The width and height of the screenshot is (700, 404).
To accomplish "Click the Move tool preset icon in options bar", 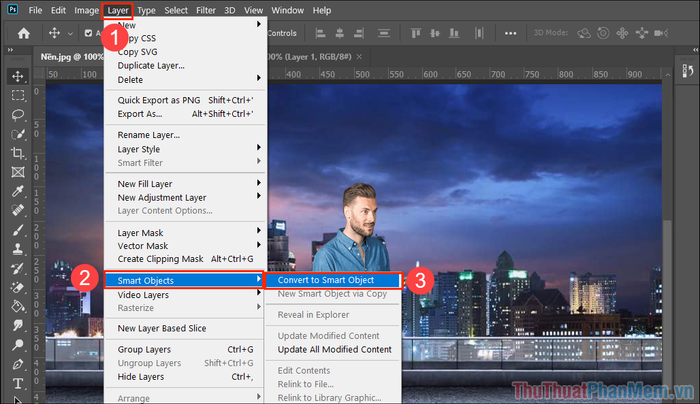I will pyautogui.click(x=54, y=33).
